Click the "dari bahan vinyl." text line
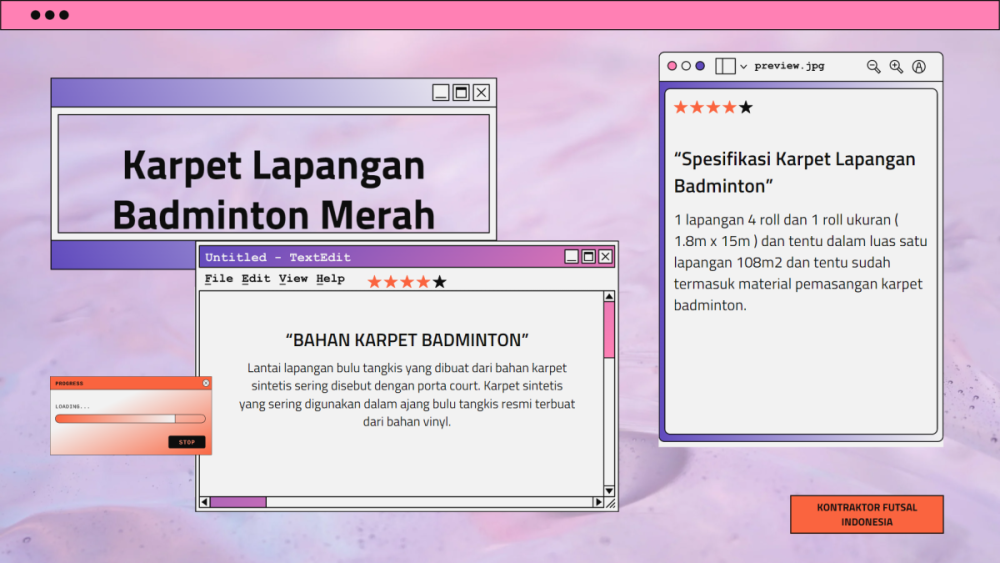 407,422
